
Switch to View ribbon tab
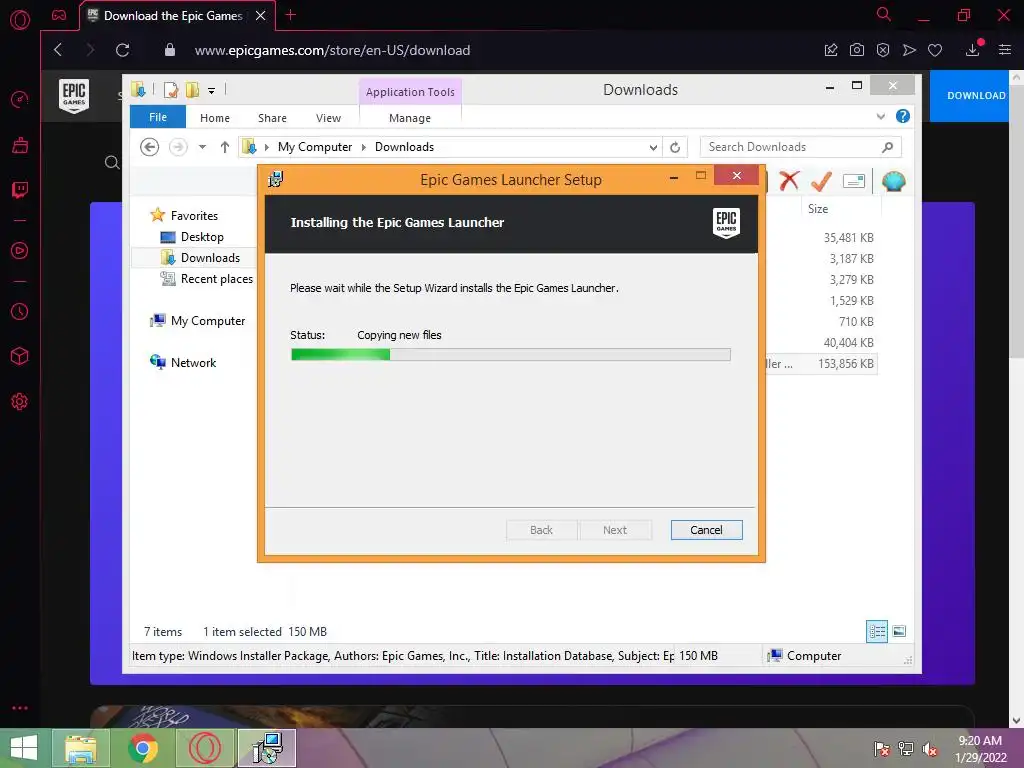point(328,118)
